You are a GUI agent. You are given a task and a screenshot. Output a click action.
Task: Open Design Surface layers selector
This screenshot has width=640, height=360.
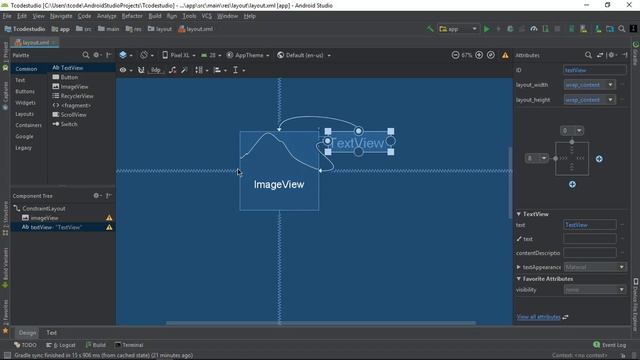click(x=125, y=55)
